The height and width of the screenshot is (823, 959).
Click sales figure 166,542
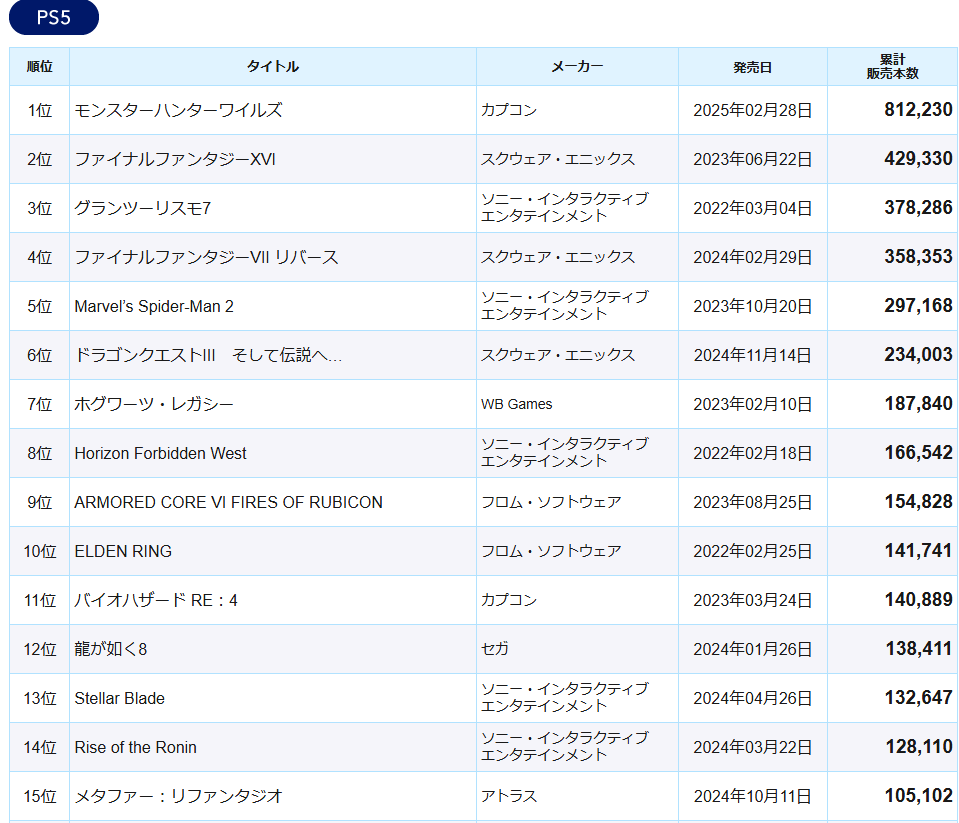[918, 452]
